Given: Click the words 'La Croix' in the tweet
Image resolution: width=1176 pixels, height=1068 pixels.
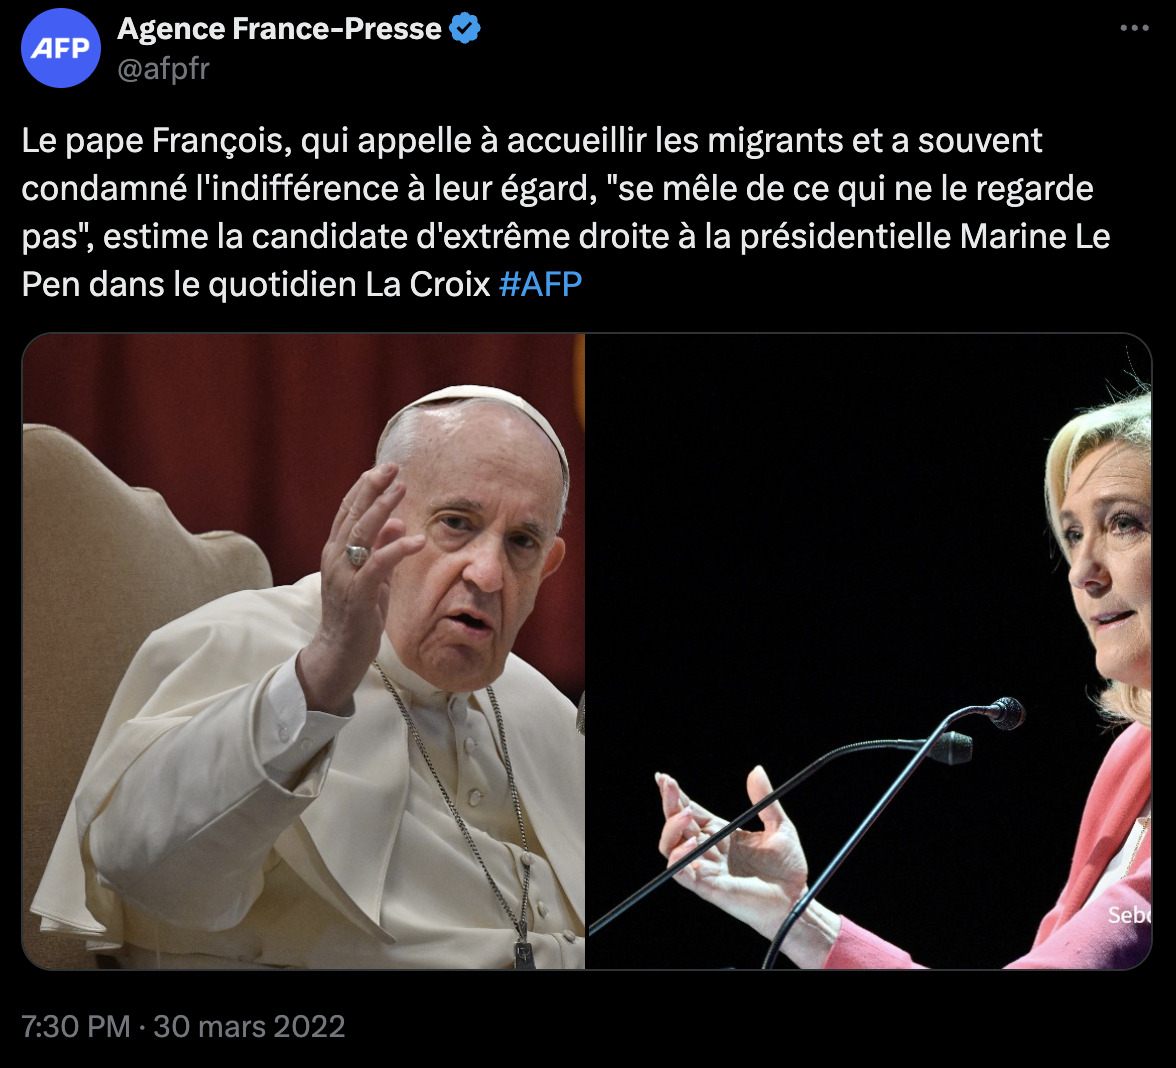Looking at the screenshot, I should (428, 284).
